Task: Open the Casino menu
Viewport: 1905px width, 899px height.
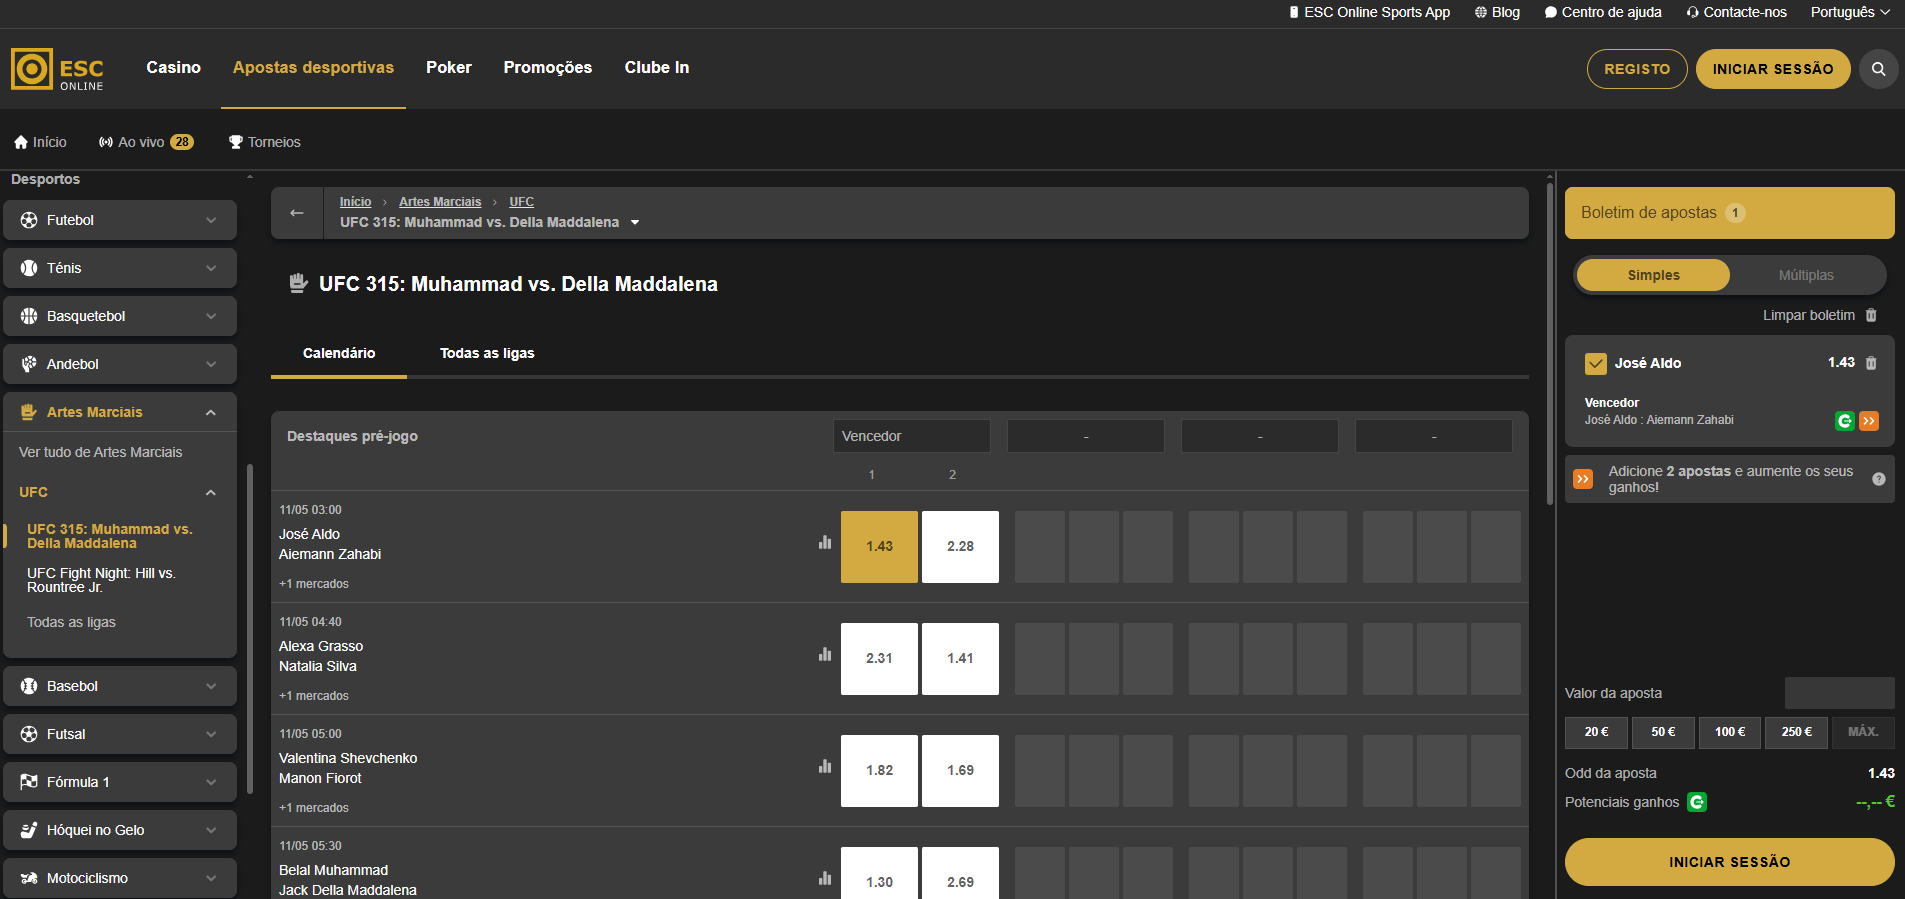Action: point(173,68)
